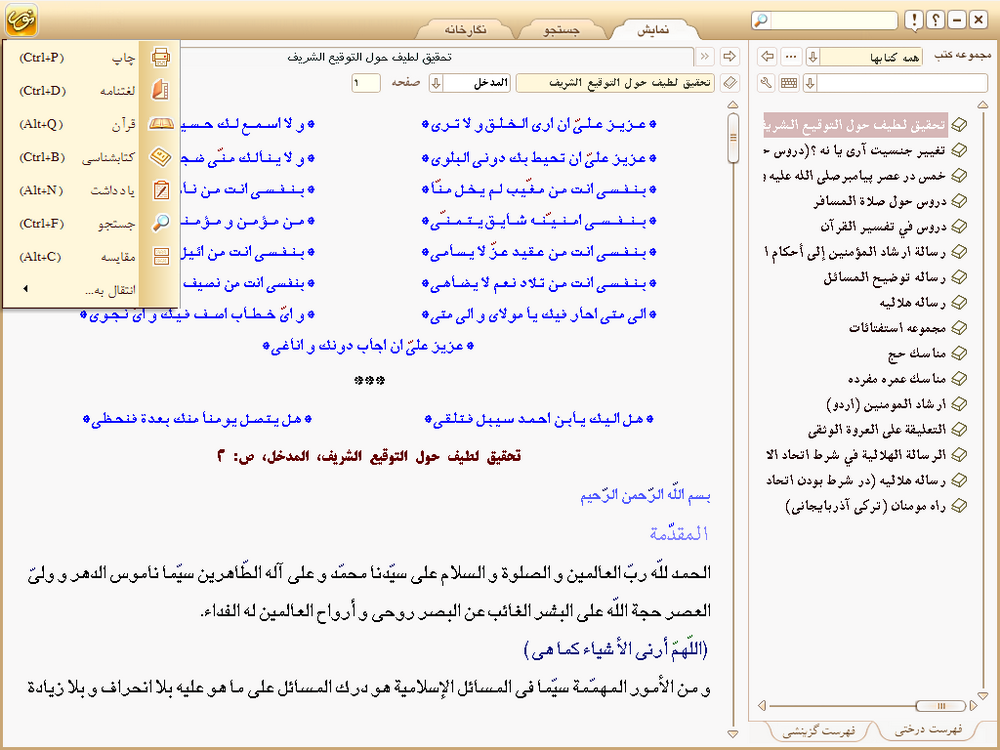The image size is (1000, 750).
Task: Open help with the question mark button
Action: [x=936, y=20]
